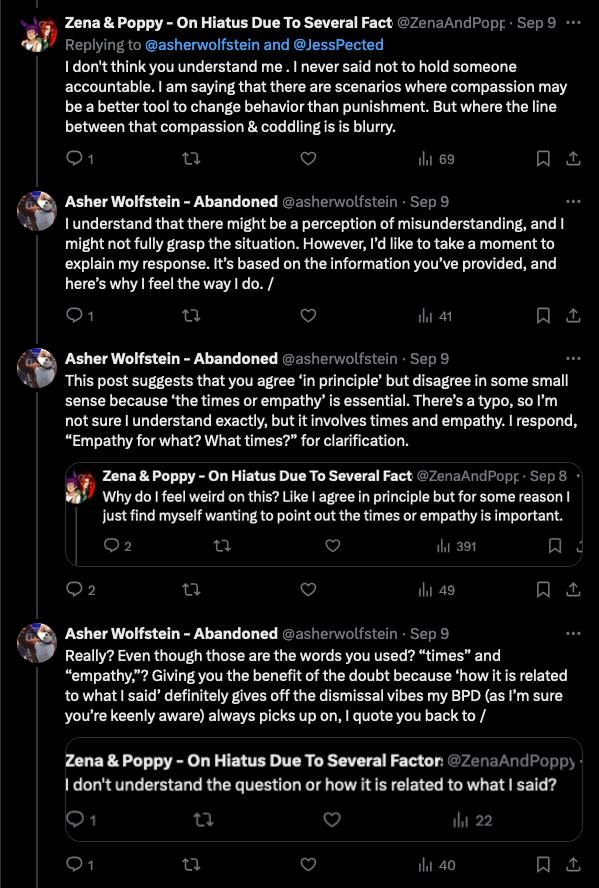Image resolution: width=599 pixels, height=888 pixels.
Task: Bookmark the tweet with 69 views
Action: coord(543,159)
